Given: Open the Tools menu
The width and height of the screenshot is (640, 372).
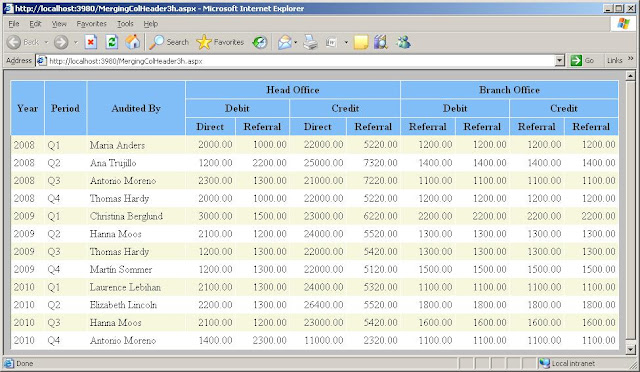Looking at the screenshot, I should coord(125,24).
